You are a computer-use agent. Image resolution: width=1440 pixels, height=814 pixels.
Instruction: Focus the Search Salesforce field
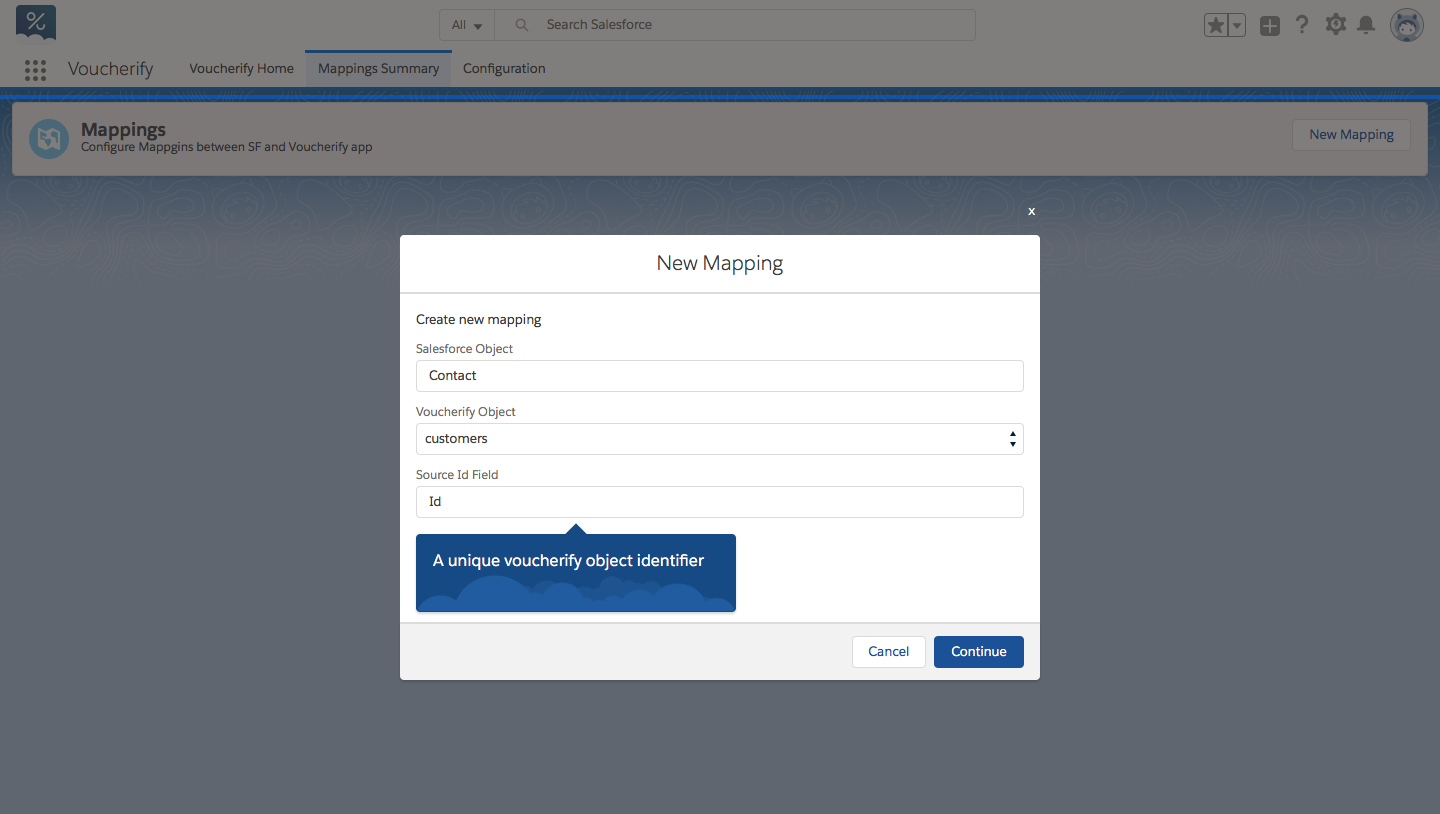point(735,25)
